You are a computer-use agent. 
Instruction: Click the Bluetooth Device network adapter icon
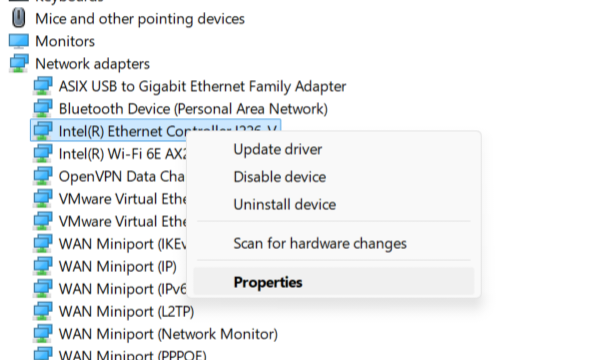(x=43, y=108)
